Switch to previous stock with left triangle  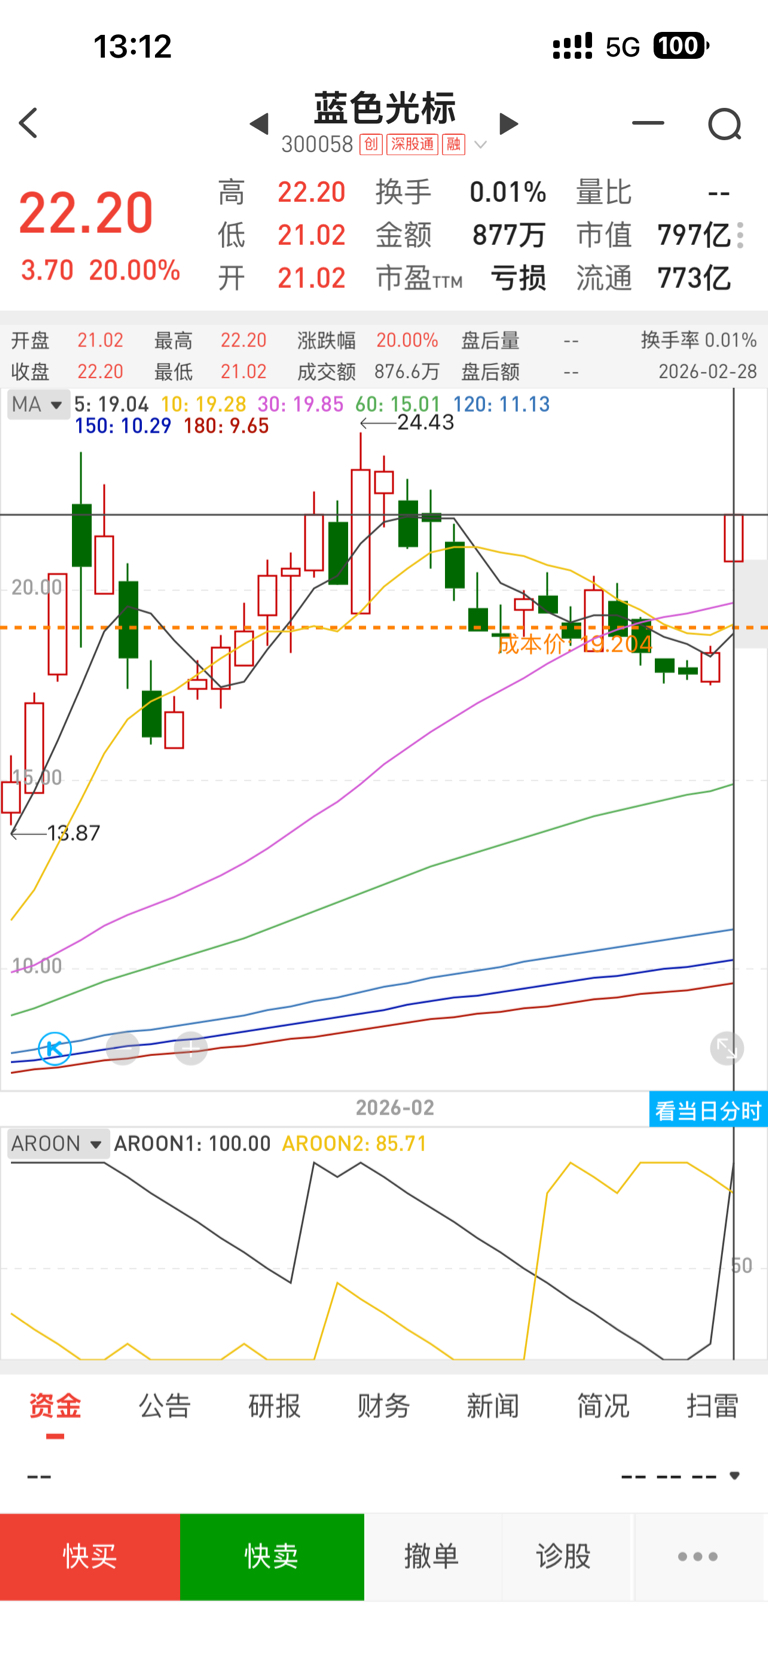tap(259, 123)
